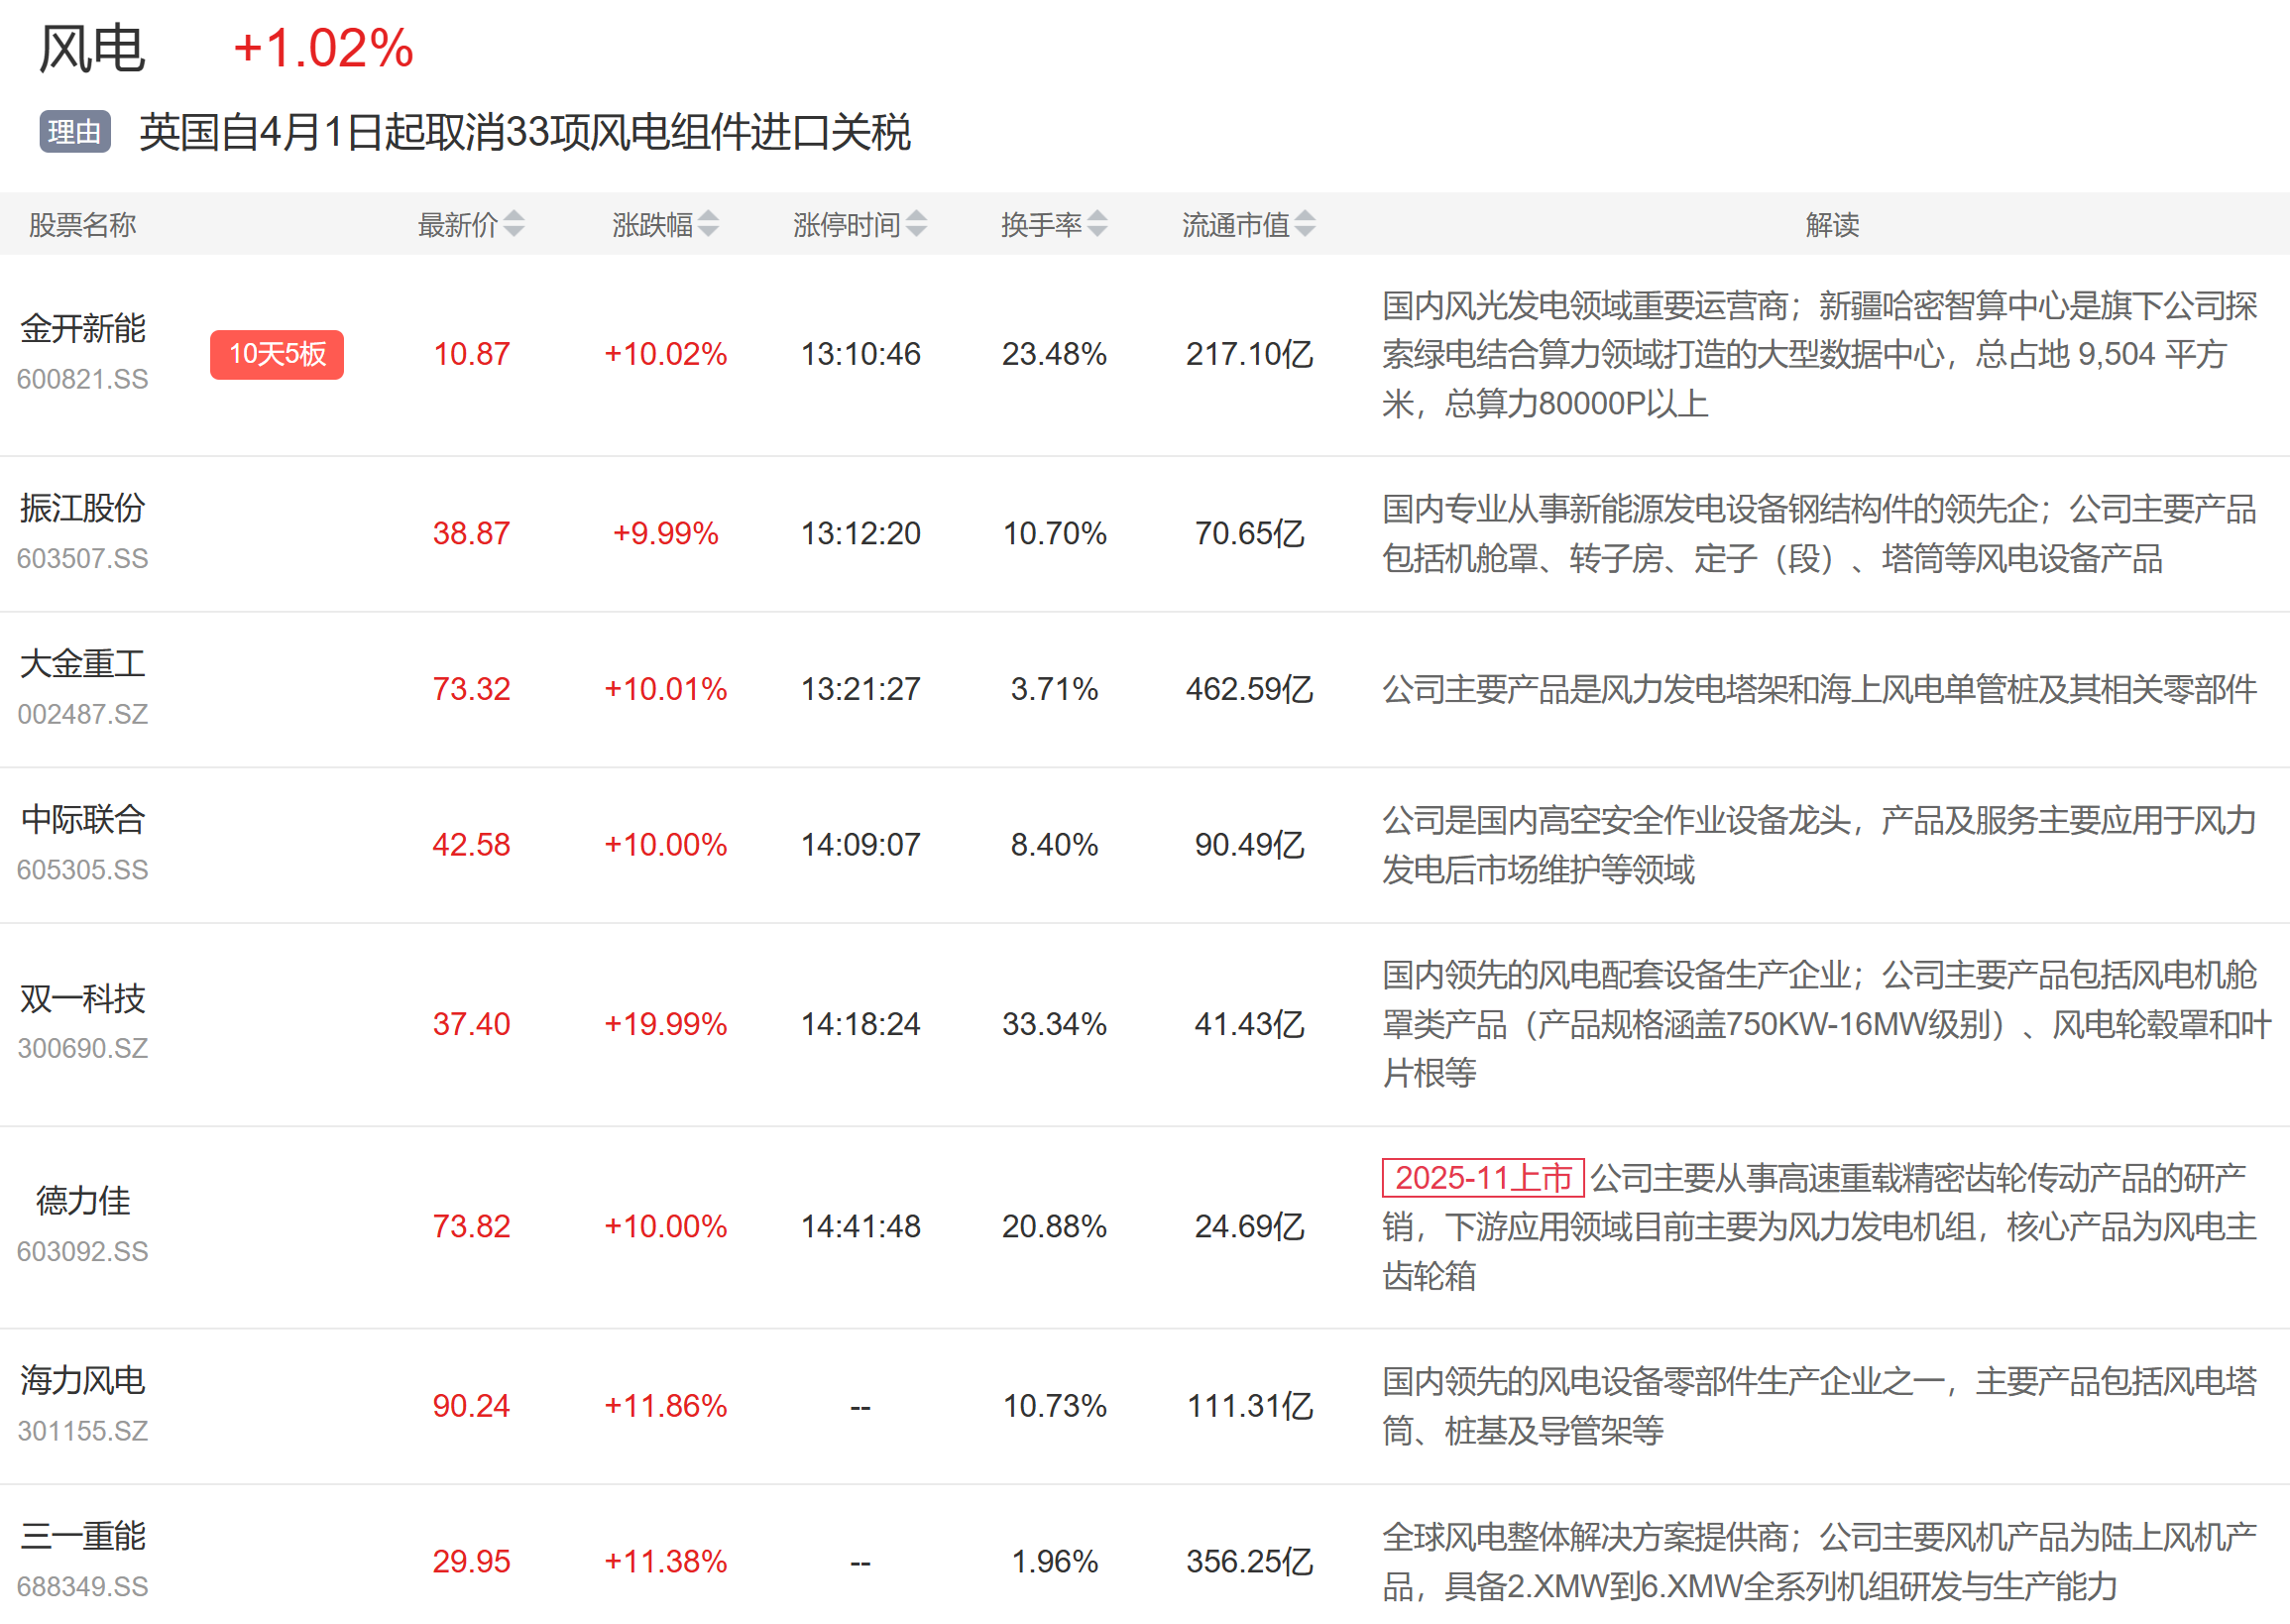This screenshot has height=1624, width=2290.
Task: Sort by 流通市值 using its arrow icon
Action: tap(1305, 224)
